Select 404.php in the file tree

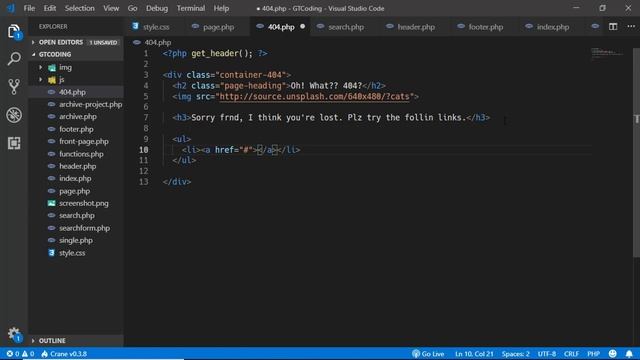pos(72,92)
